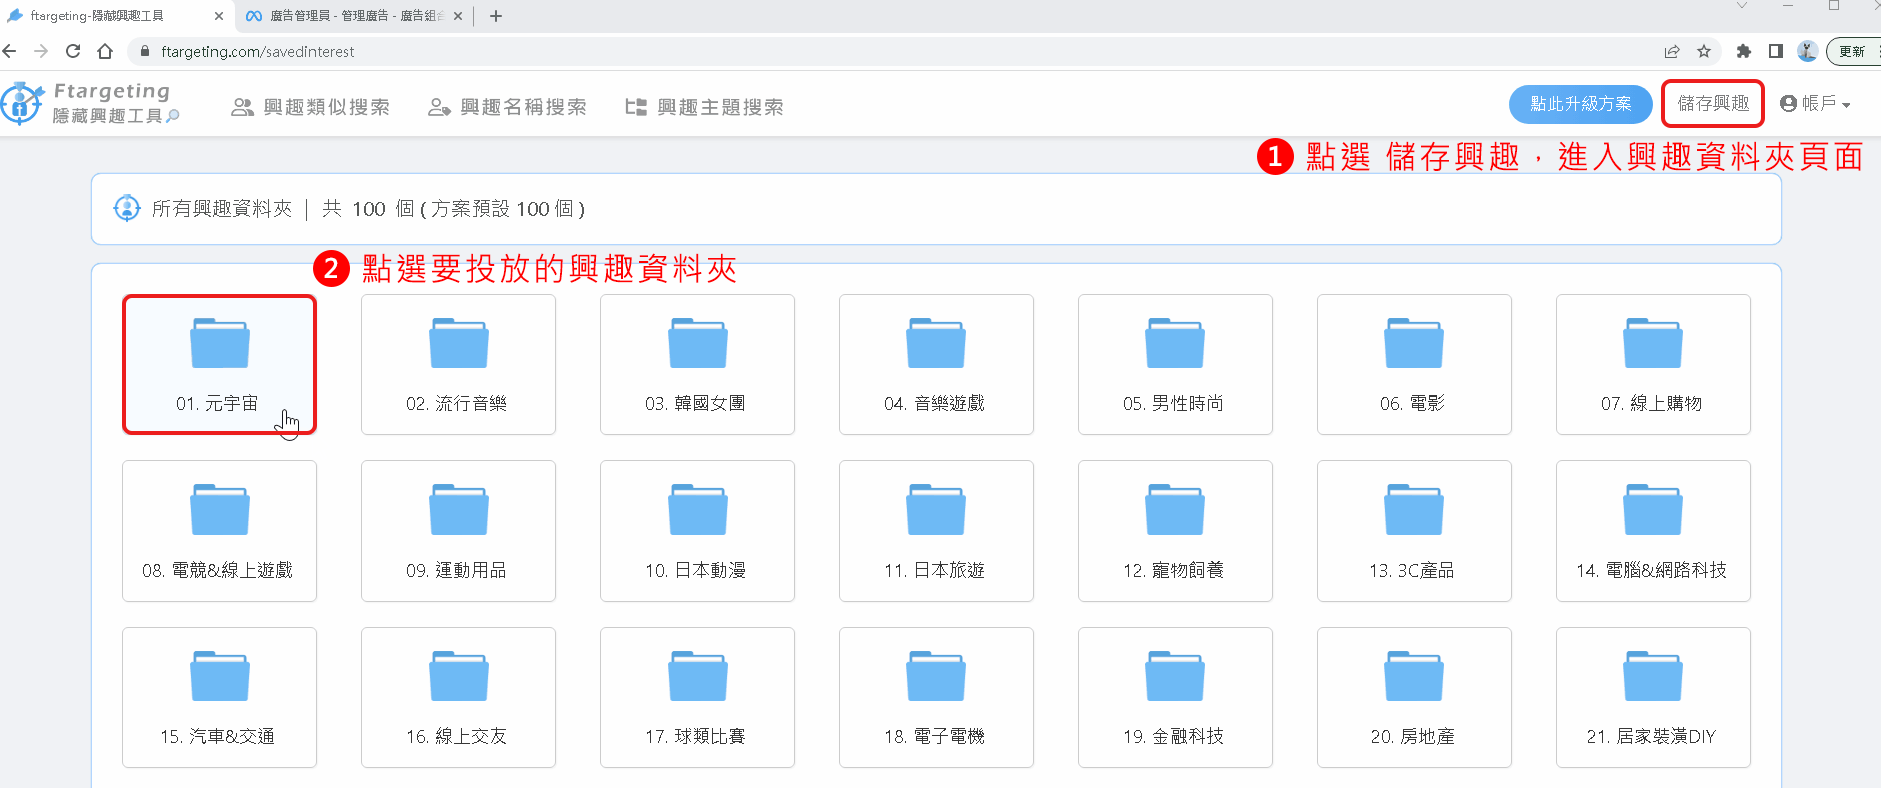Click the site lock icon in address bar
Viewport: 1881px width, 788px height.
click(x=145, y=51)
